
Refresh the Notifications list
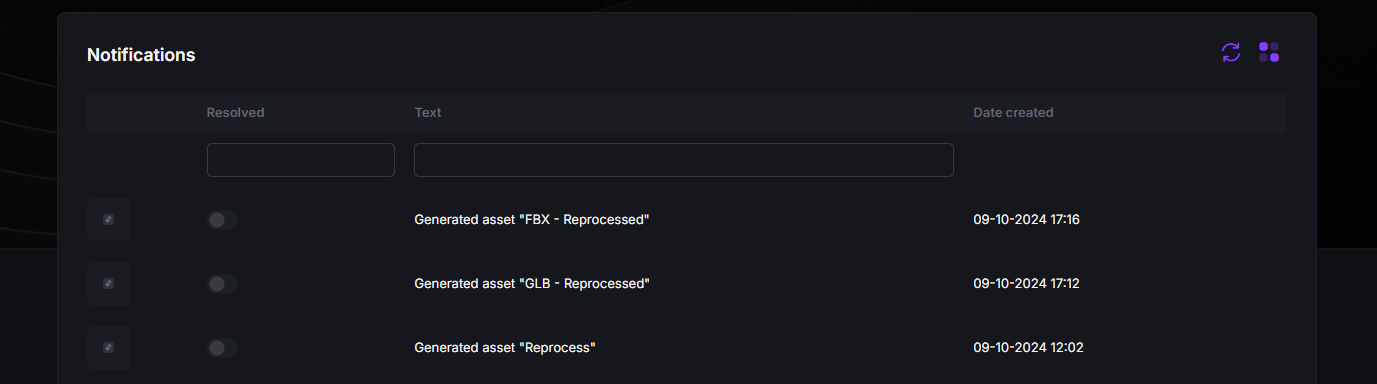1231,52
